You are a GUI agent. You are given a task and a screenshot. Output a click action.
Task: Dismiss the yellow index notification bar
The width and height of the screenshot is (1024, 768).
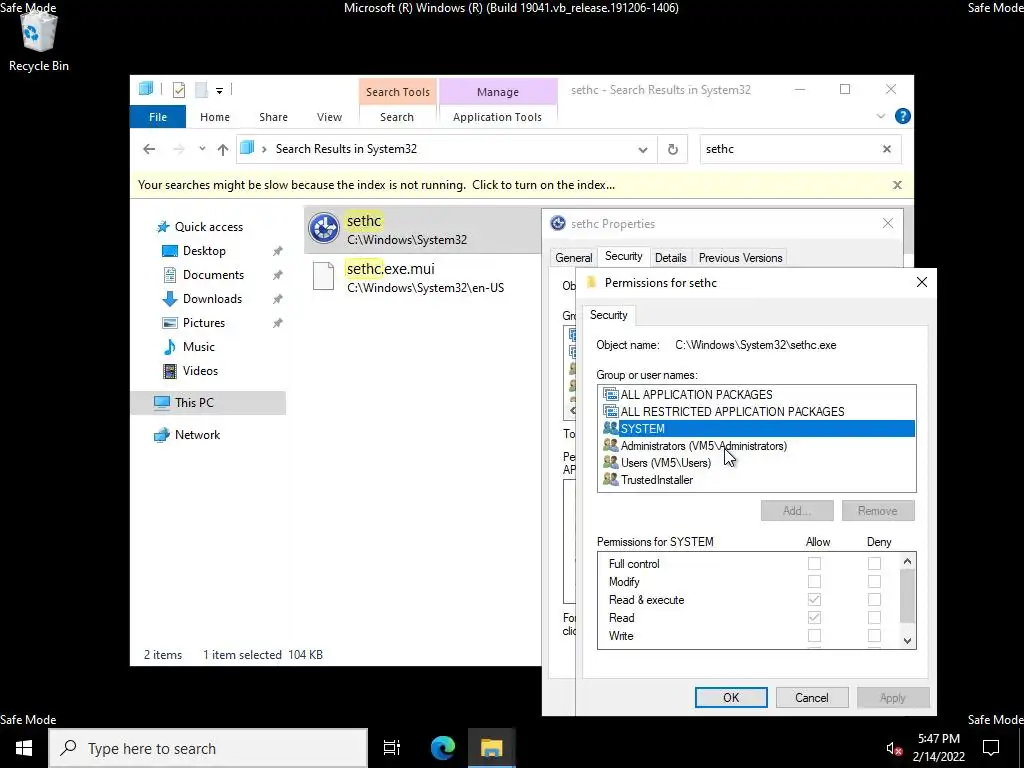(x=897, y=185)
